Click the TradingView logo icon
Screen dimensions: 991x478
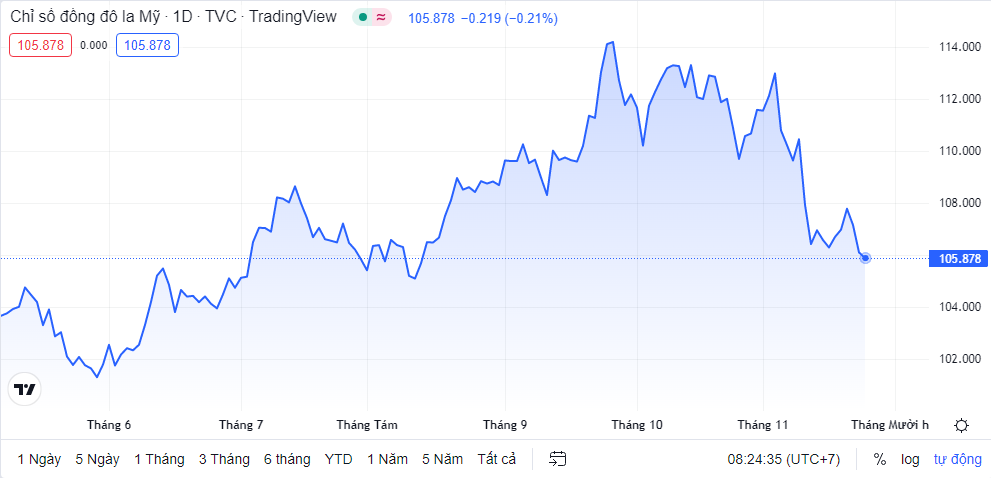click(x=25, y=389)
